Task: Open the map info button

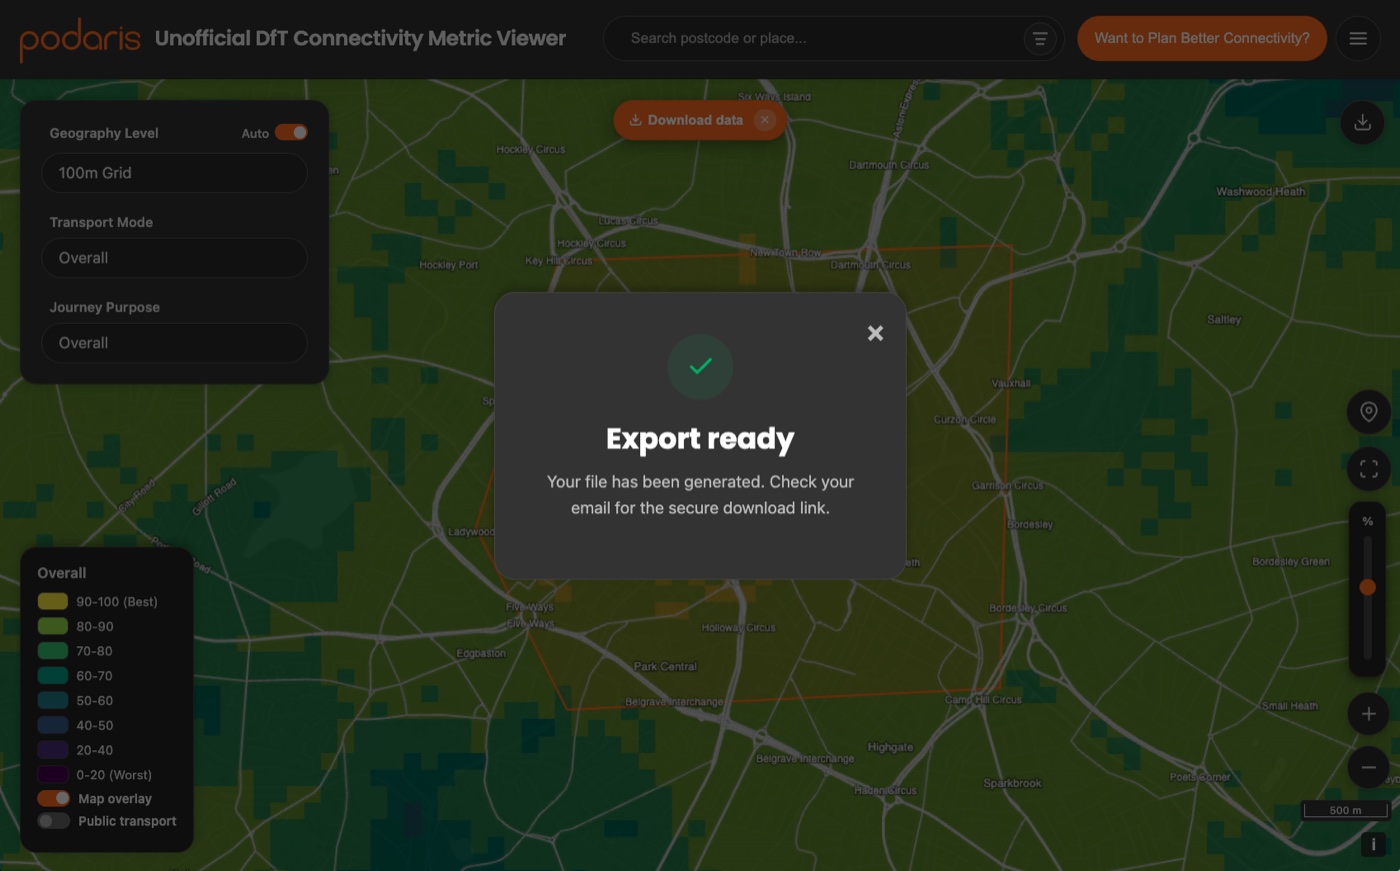Action: (1373, 844)
